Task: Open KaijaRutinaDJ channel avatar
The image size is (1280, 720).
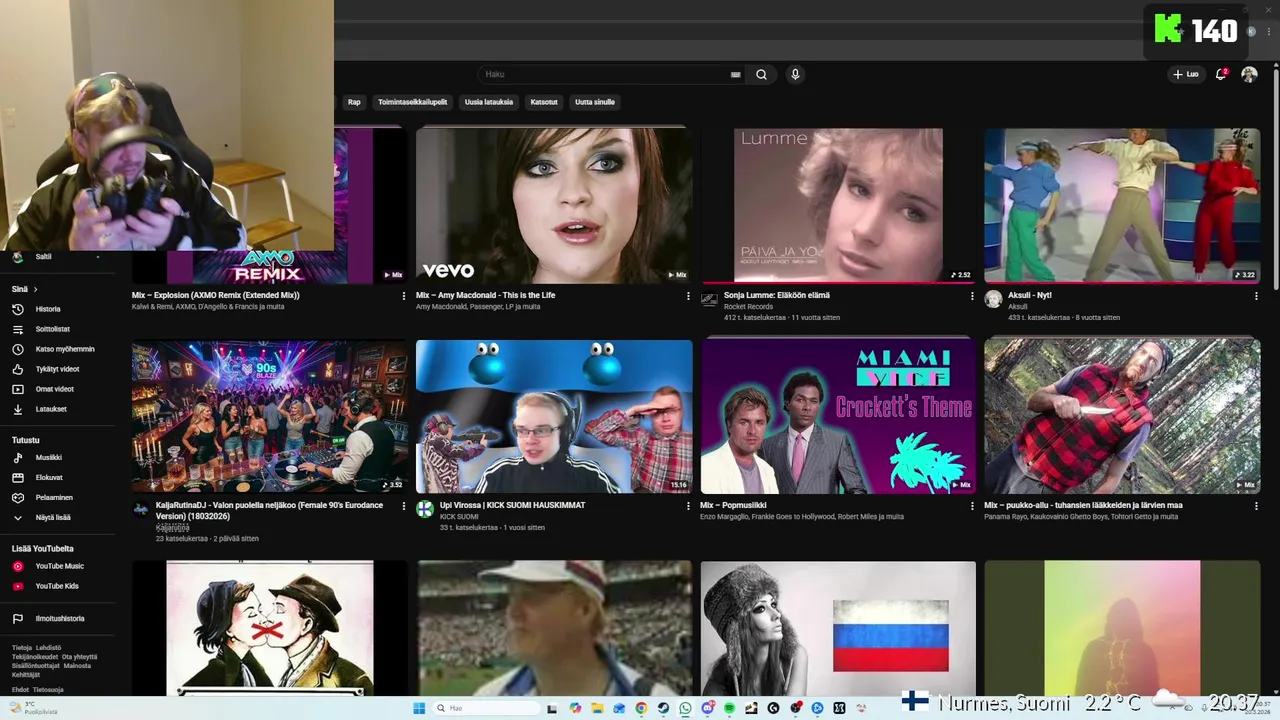Action: click(x=141, y=509)
